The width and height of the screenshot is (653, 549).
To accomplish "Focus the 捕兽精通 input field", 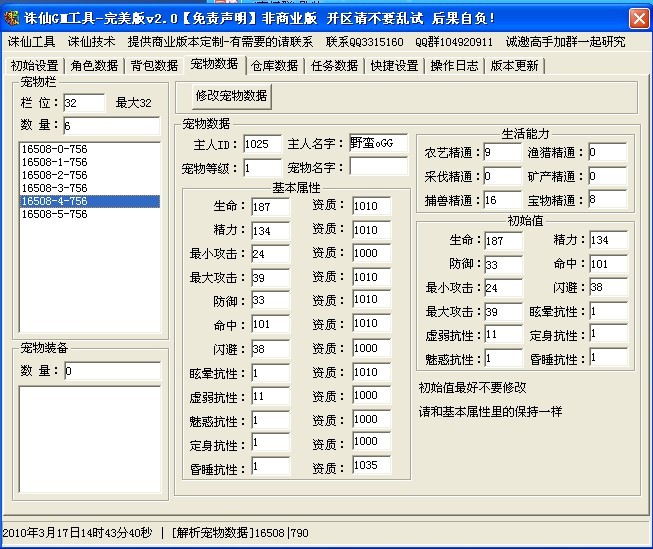I will tap(502, 200).
